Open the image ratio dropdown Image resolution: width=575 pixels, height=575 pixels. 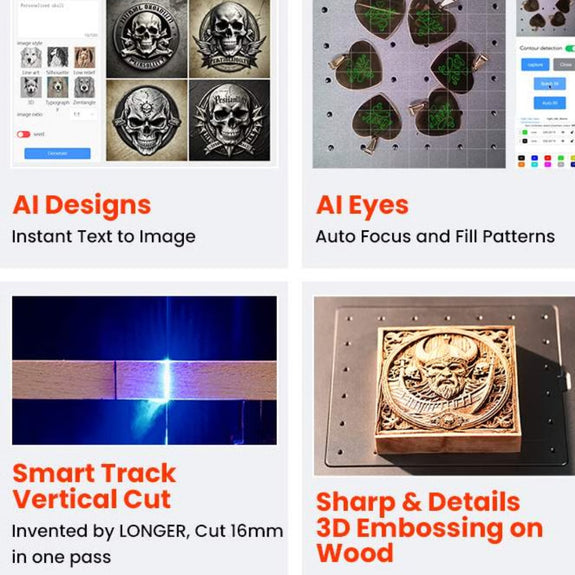(x=83, y=114)
